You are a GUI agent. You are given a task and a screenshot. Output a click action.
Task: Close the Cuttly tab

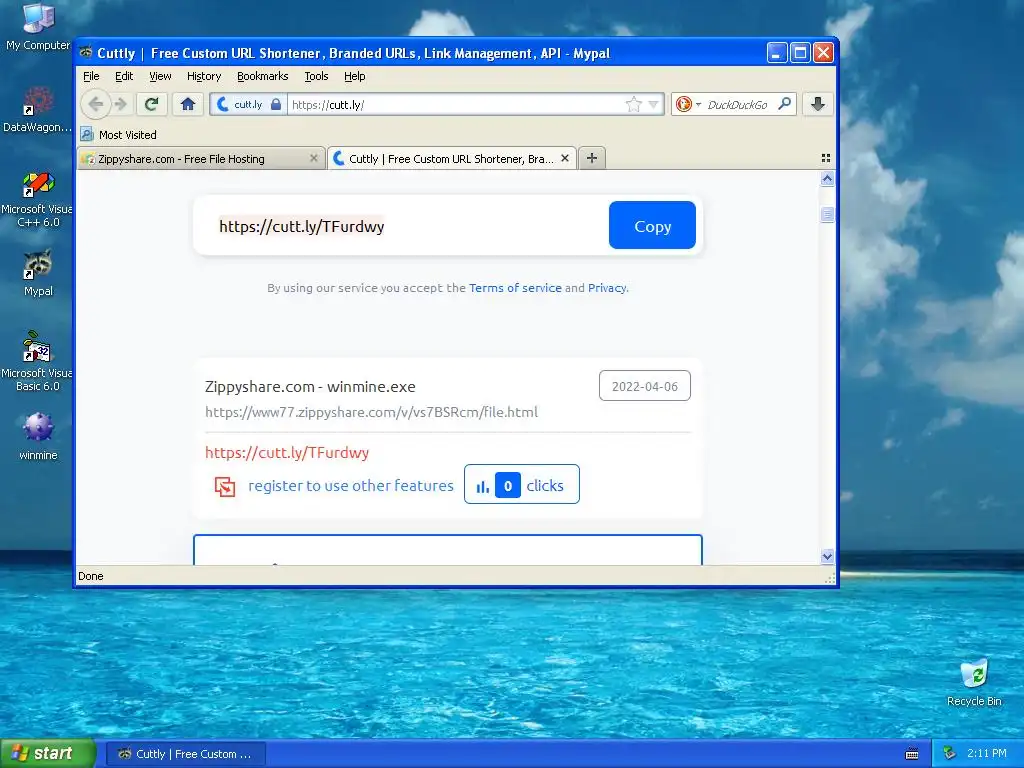point(565,158)
